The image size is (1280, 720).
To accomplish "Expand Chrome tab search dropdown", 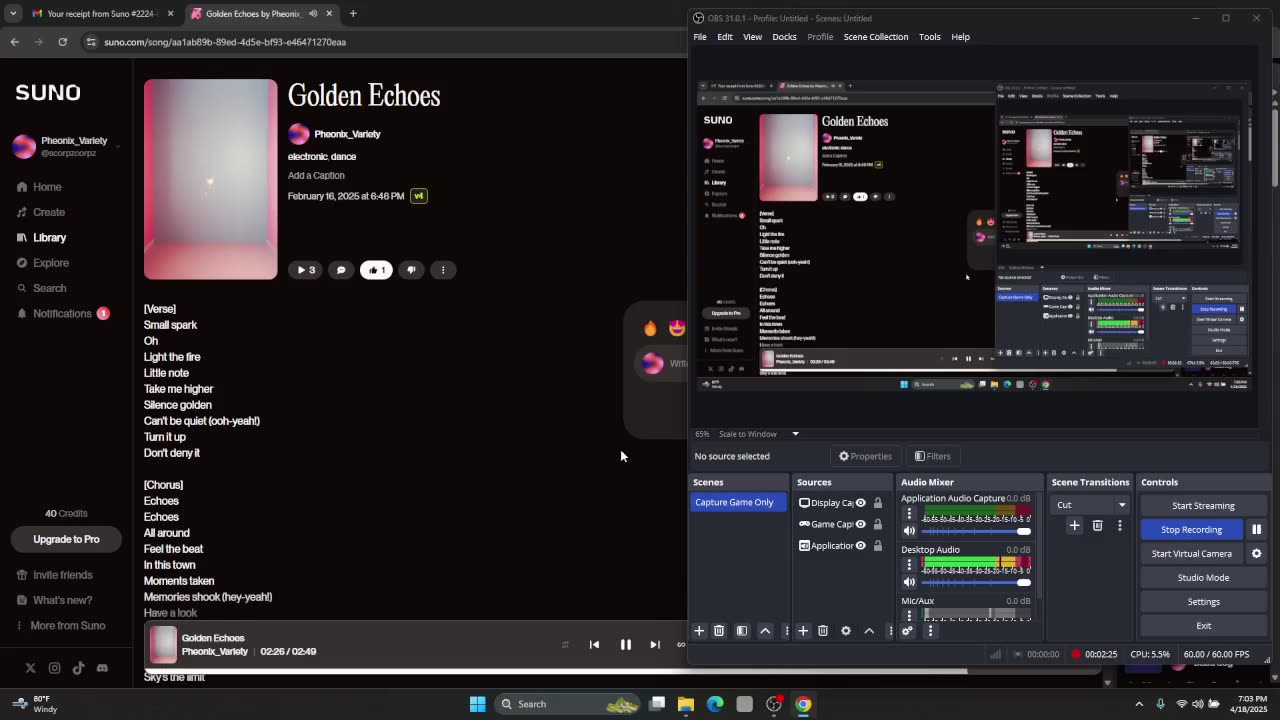I will pyautogui.click(x=13, y=14).
